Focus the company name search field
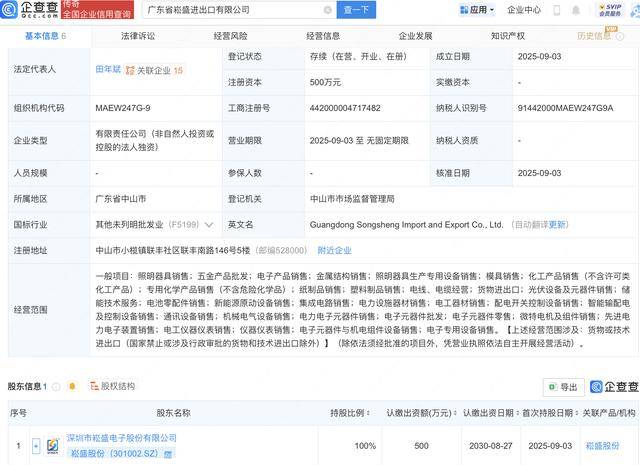The height and width of the screenshot is (465, 640). 239,10
